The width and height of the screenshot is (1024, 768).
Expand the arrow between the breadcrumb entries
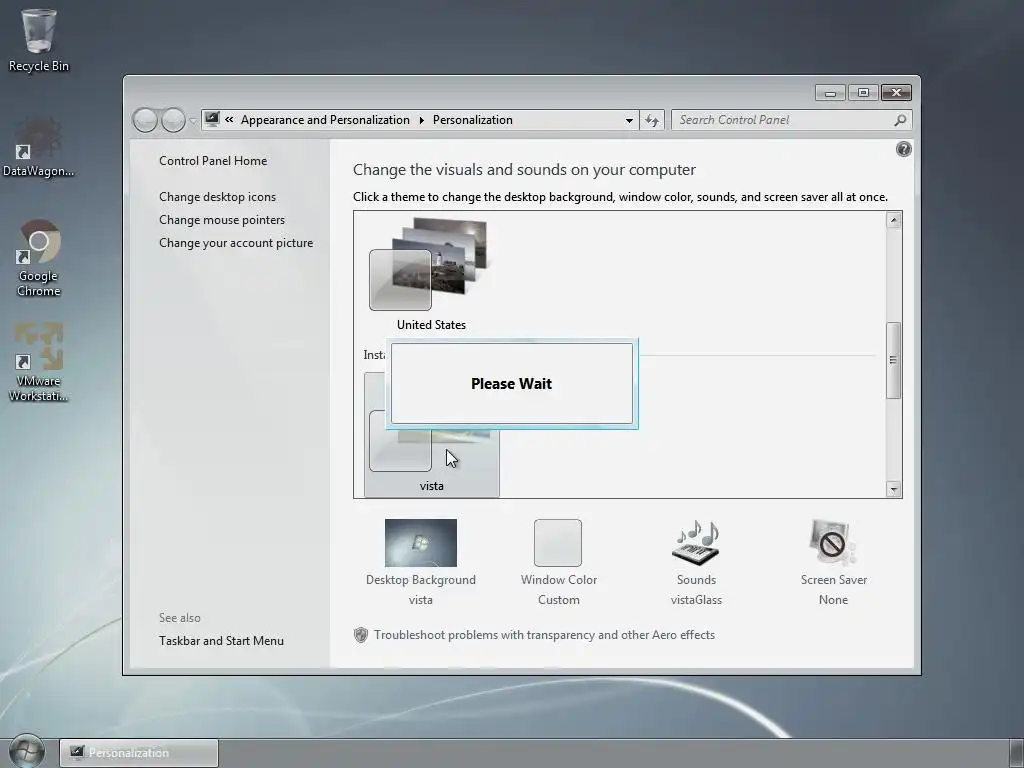(421, 120)
